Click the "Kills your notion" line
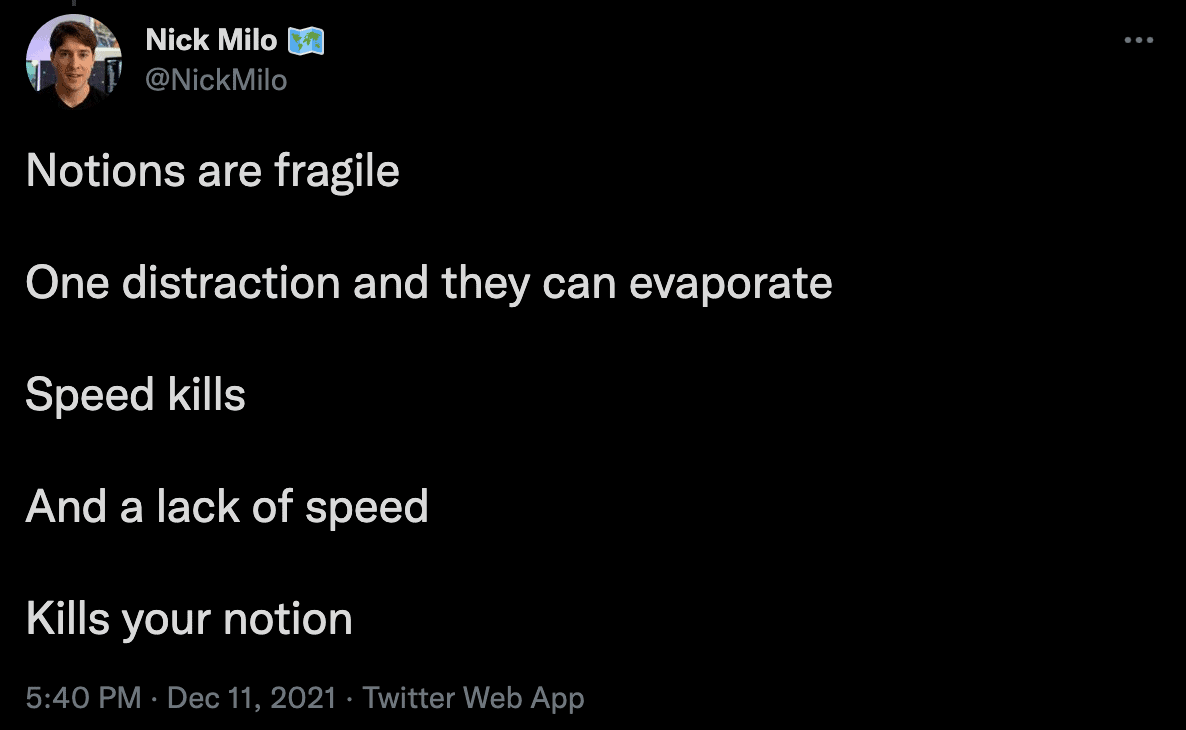Viewport: 1186px width, 730px height. (189, 619)
